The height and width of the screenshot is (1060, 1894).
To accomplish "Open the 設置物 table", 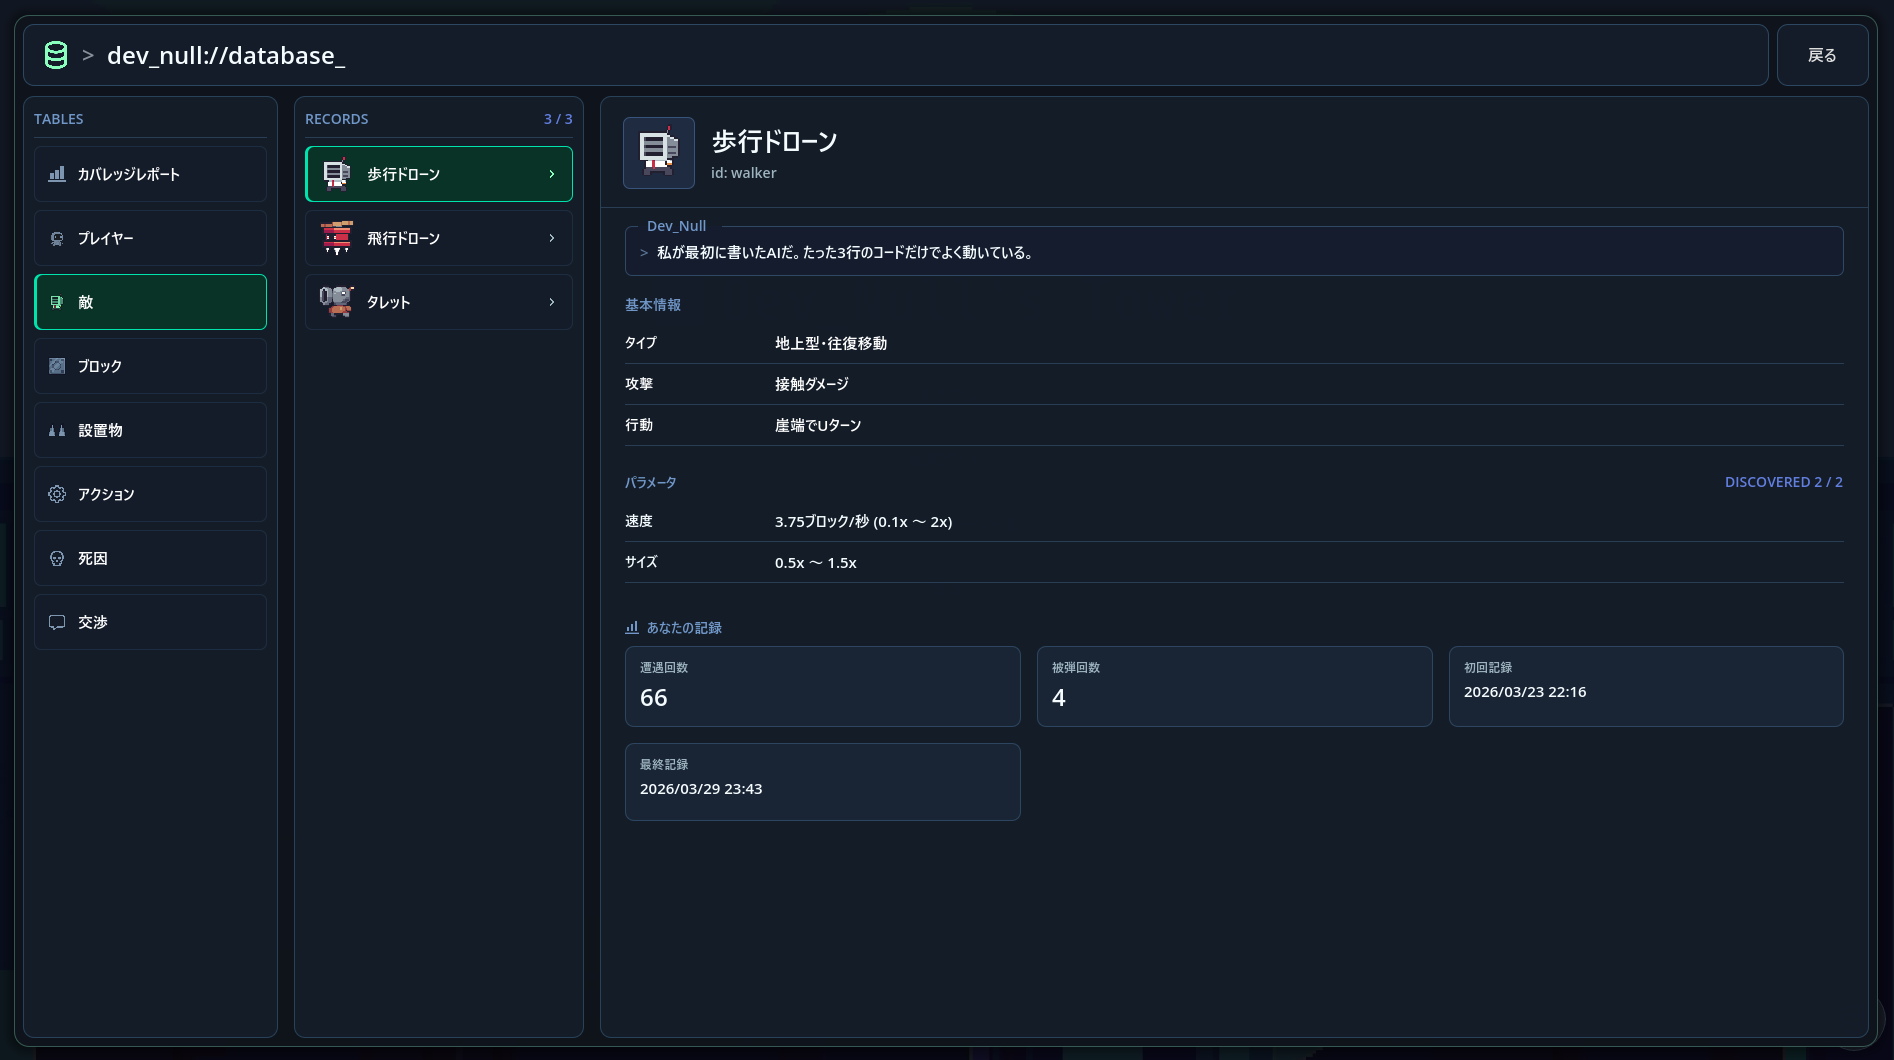I will (x=150, y=430).
